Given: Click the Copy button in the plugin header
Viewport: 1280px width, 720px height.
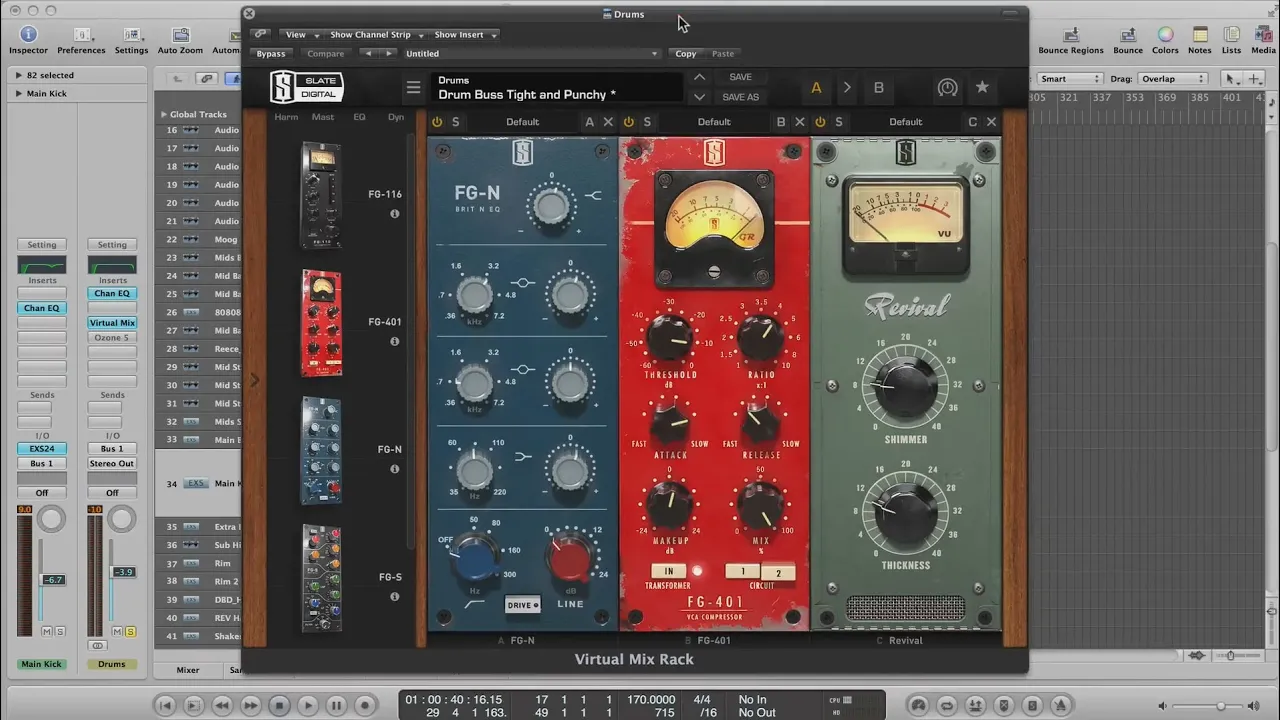Looking at the screenshot, I should 686,54.
